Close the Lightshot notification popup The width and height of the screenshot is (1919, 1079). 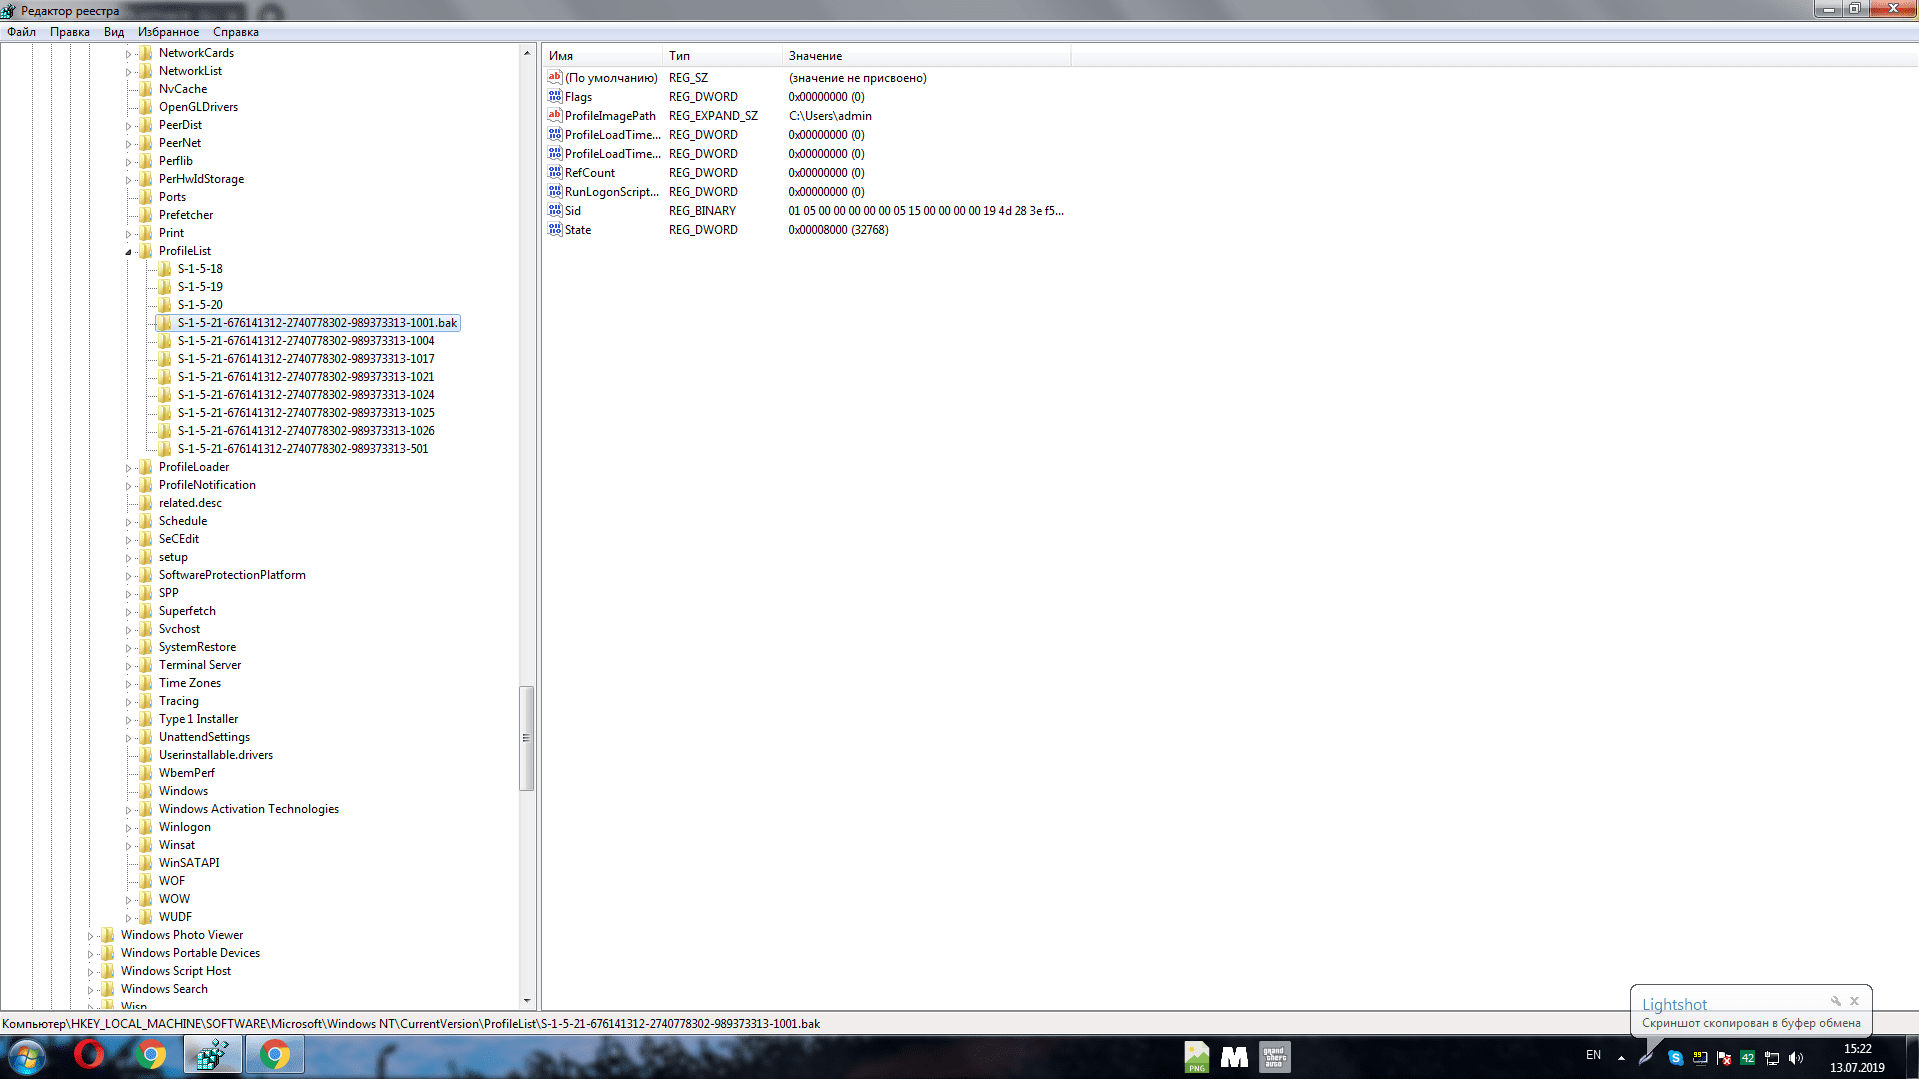point(1854,1001)
